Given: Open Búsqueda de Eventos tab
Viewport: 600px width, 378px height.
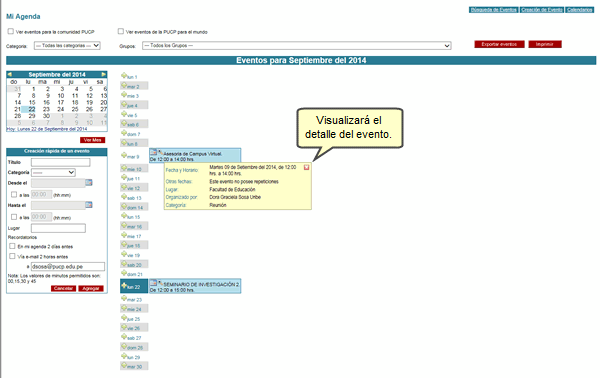Looking at the screenshot, I should 494,10.
